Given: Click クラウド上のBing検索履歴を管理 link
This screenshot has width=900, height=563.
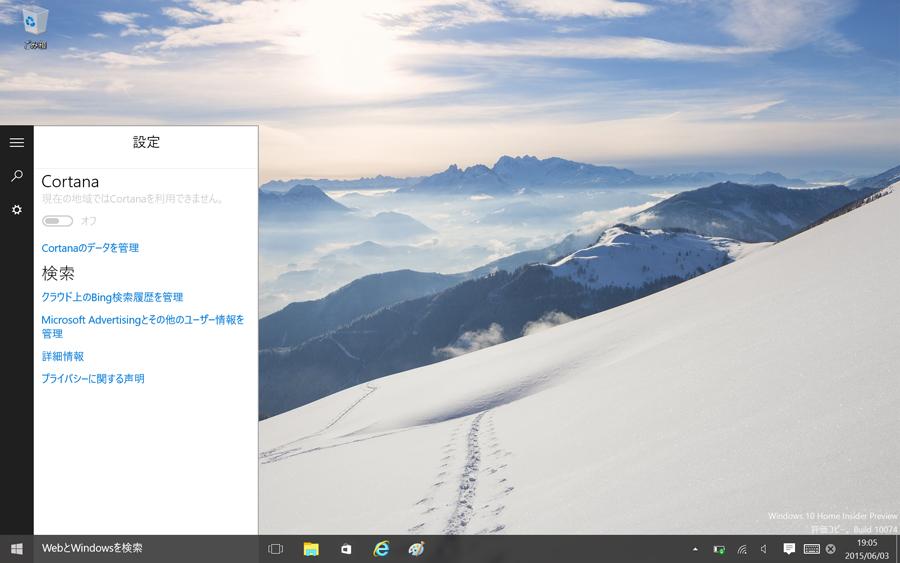Looking at the screenshot, I should click(x=112, y=297).
